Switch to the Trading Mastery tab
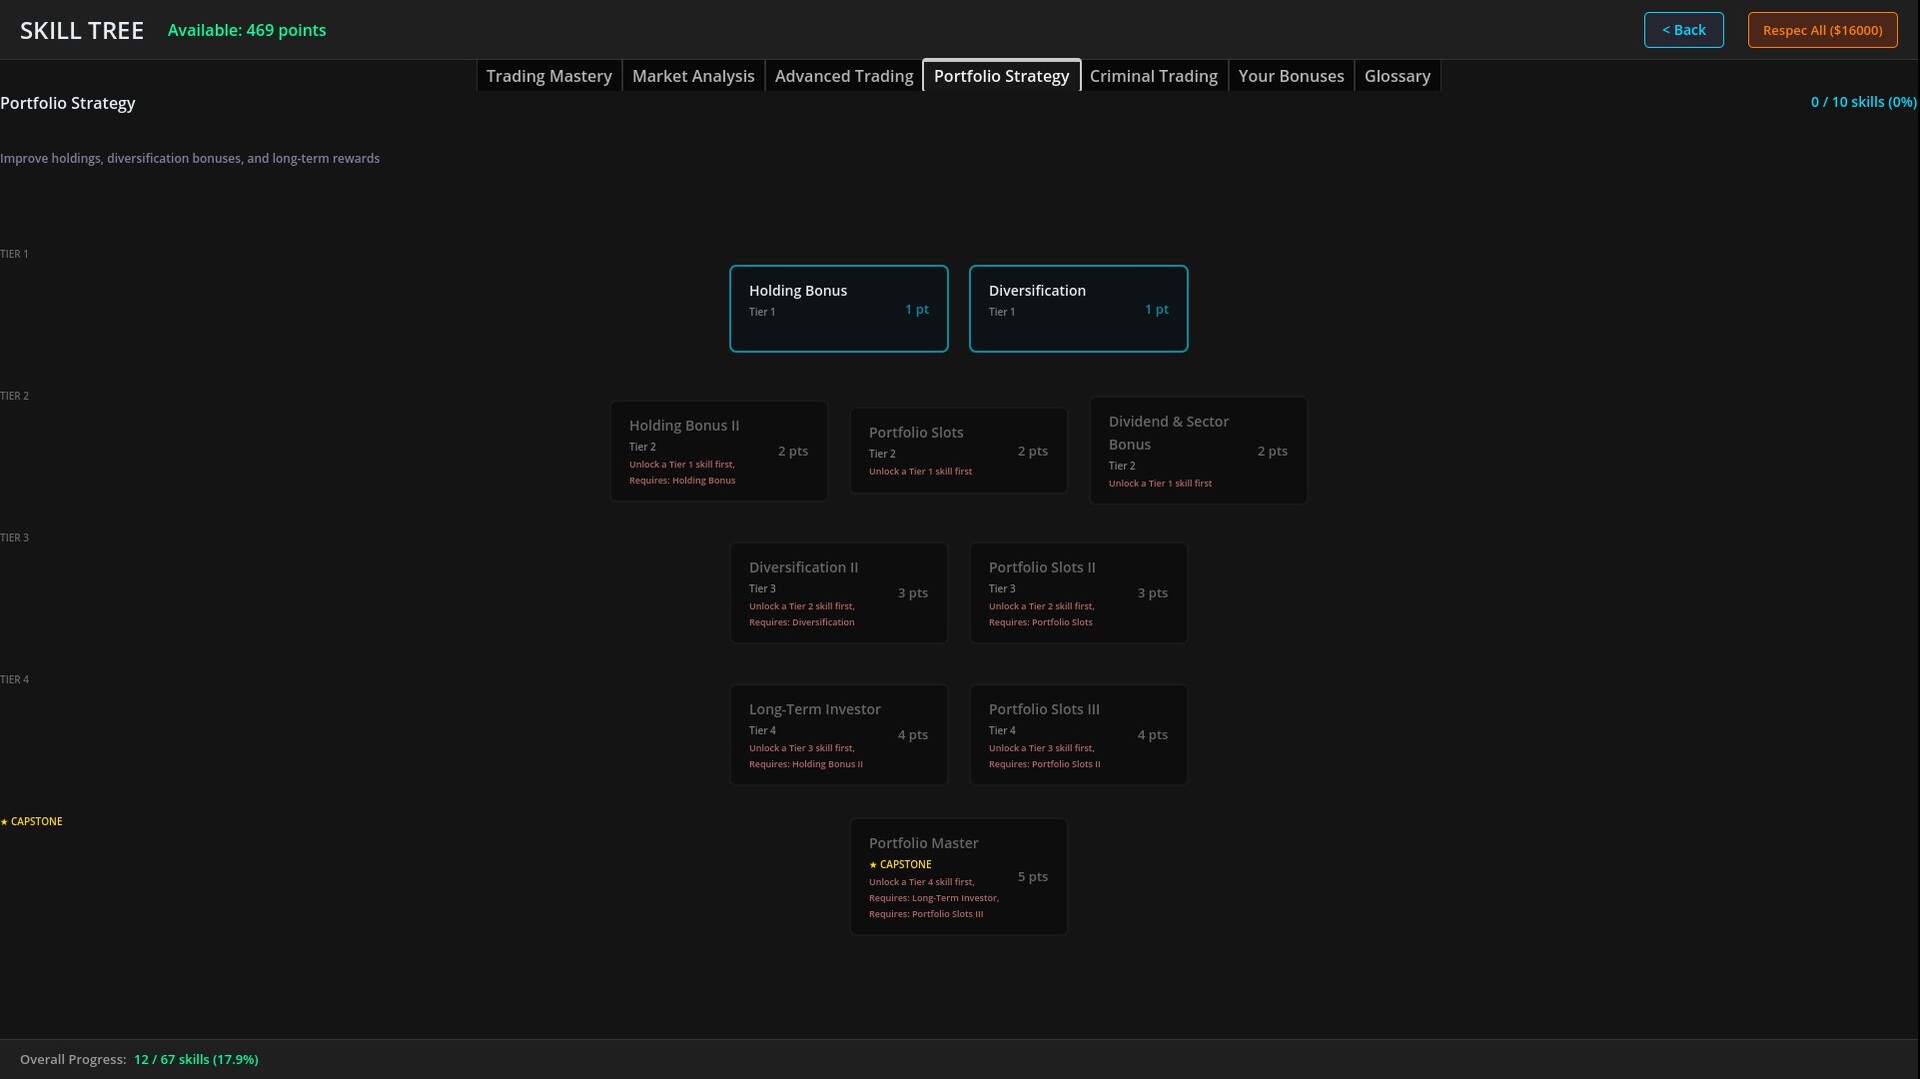The width and height of the screenshot is (1920, 1079). click(548, 75)
